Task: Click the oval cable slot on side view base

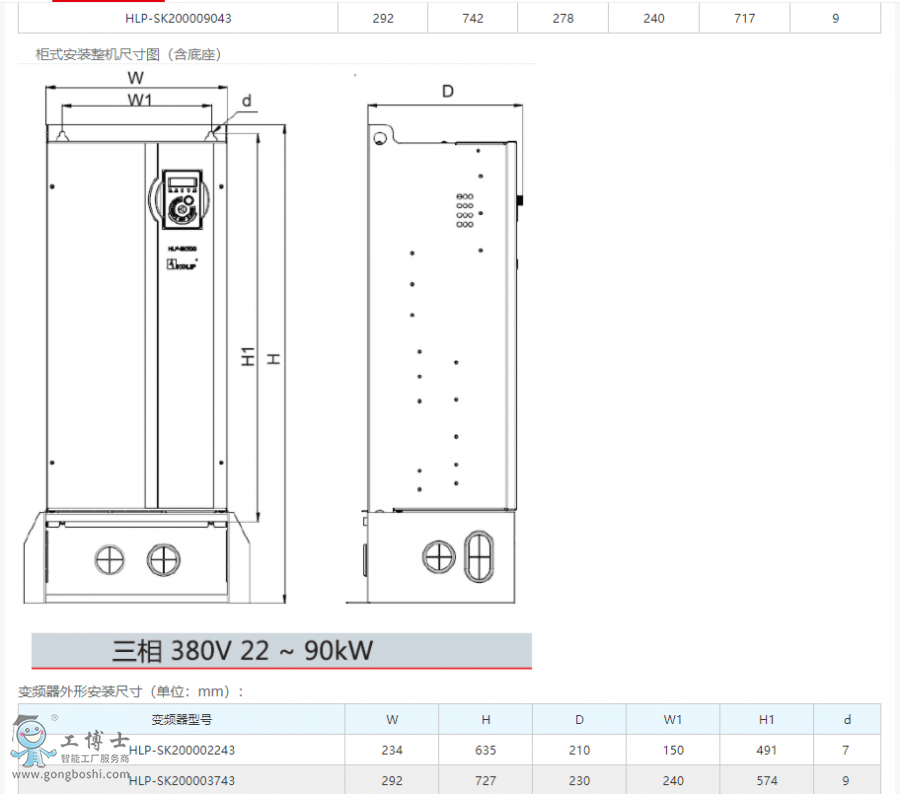Action: pyautogui.click(x=479, y=556)
